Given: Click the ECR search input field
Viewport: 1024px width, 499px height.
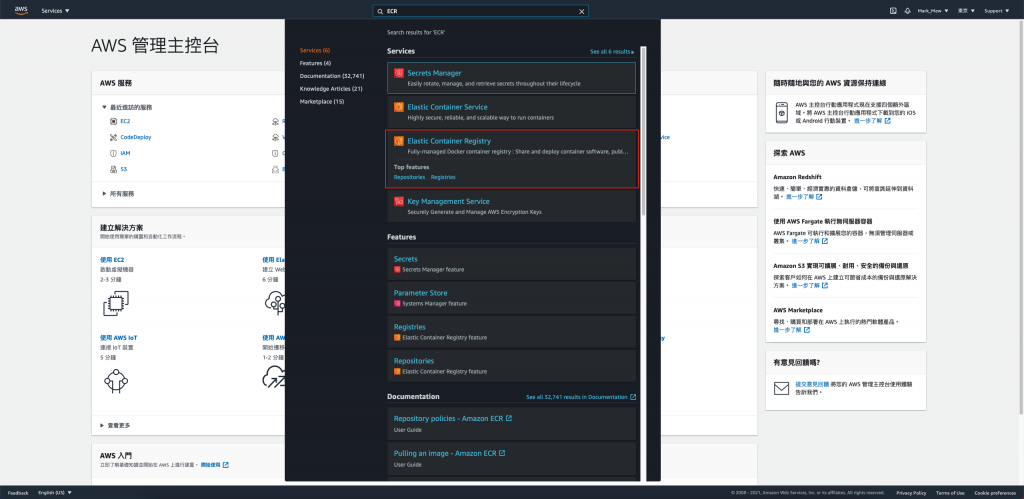Looking at the screenshot, I should point(480,11).
